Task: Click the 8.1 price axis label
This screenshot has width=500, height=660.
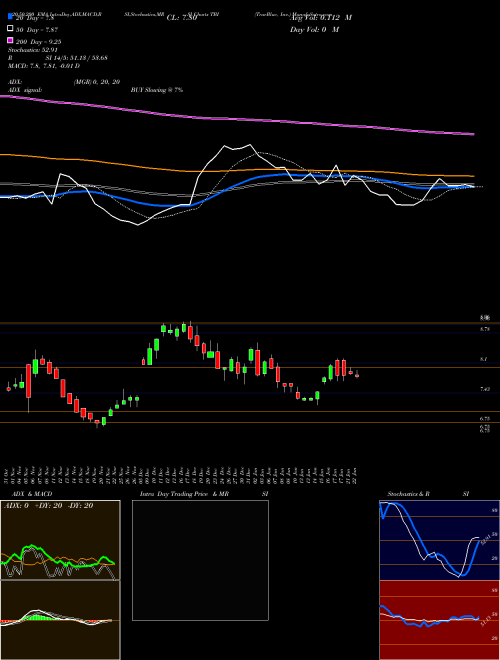Action: 484,359
